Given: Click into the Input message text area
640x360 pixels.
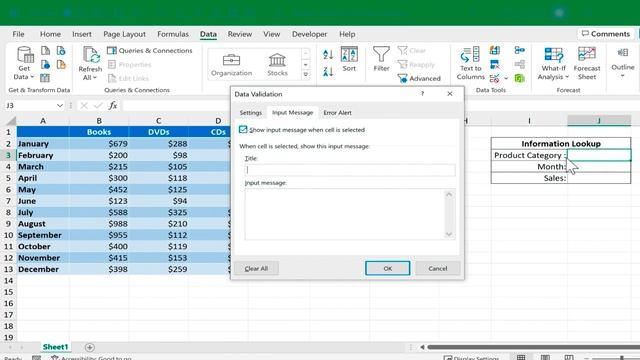Looking at the screenshot, I should point(345,214).
